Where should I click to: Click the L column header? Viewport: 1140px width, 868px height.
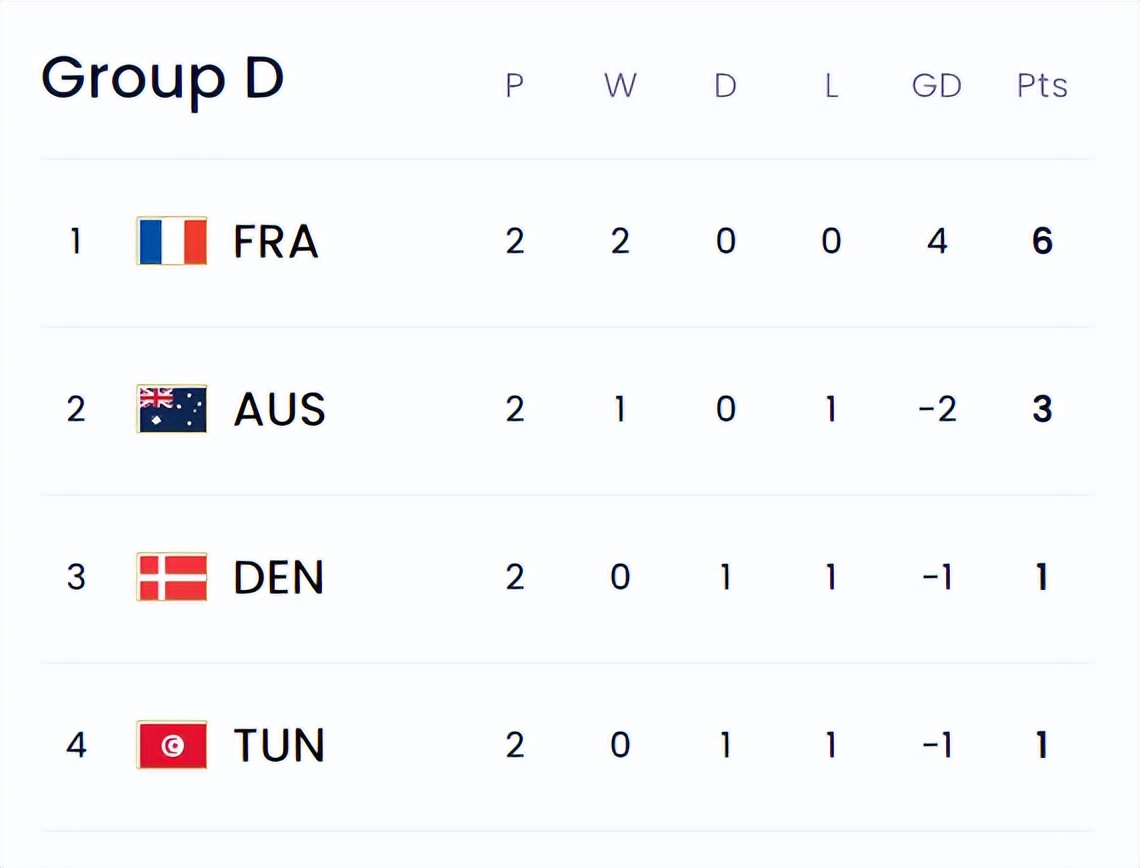(x=830, y=86)
